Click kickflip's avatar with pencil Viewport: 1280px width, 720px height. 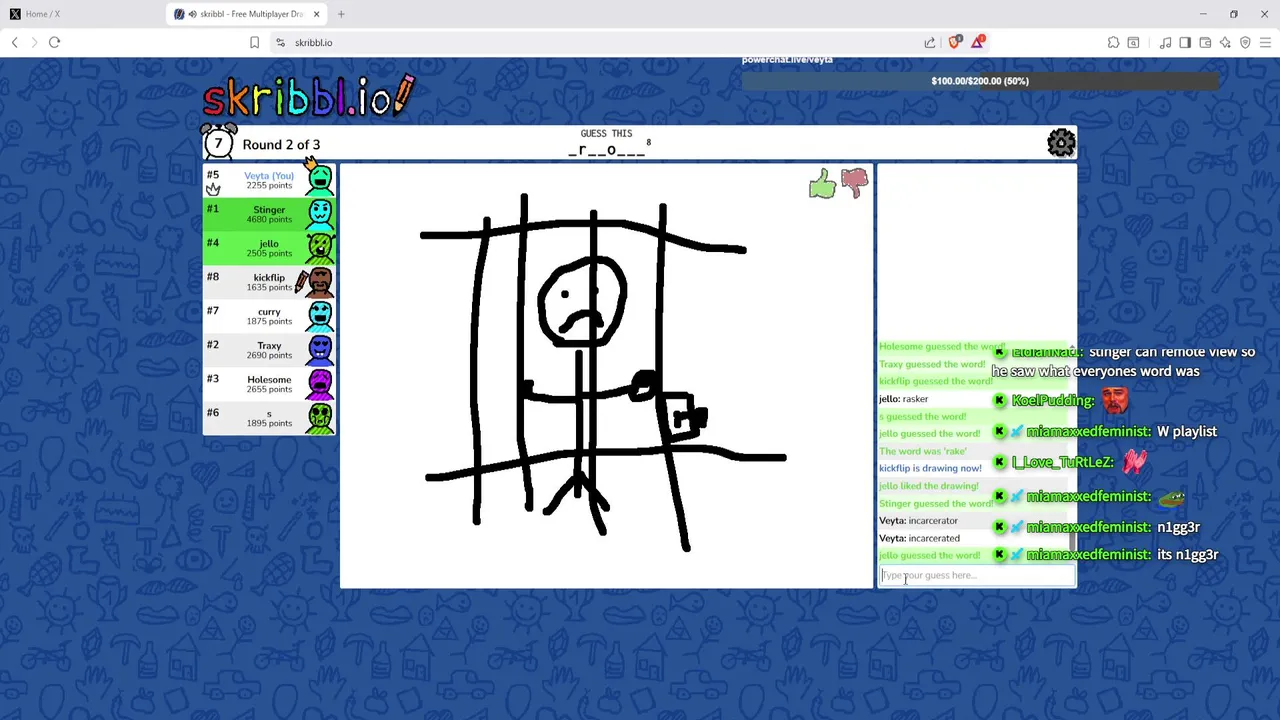coord(318,281)
